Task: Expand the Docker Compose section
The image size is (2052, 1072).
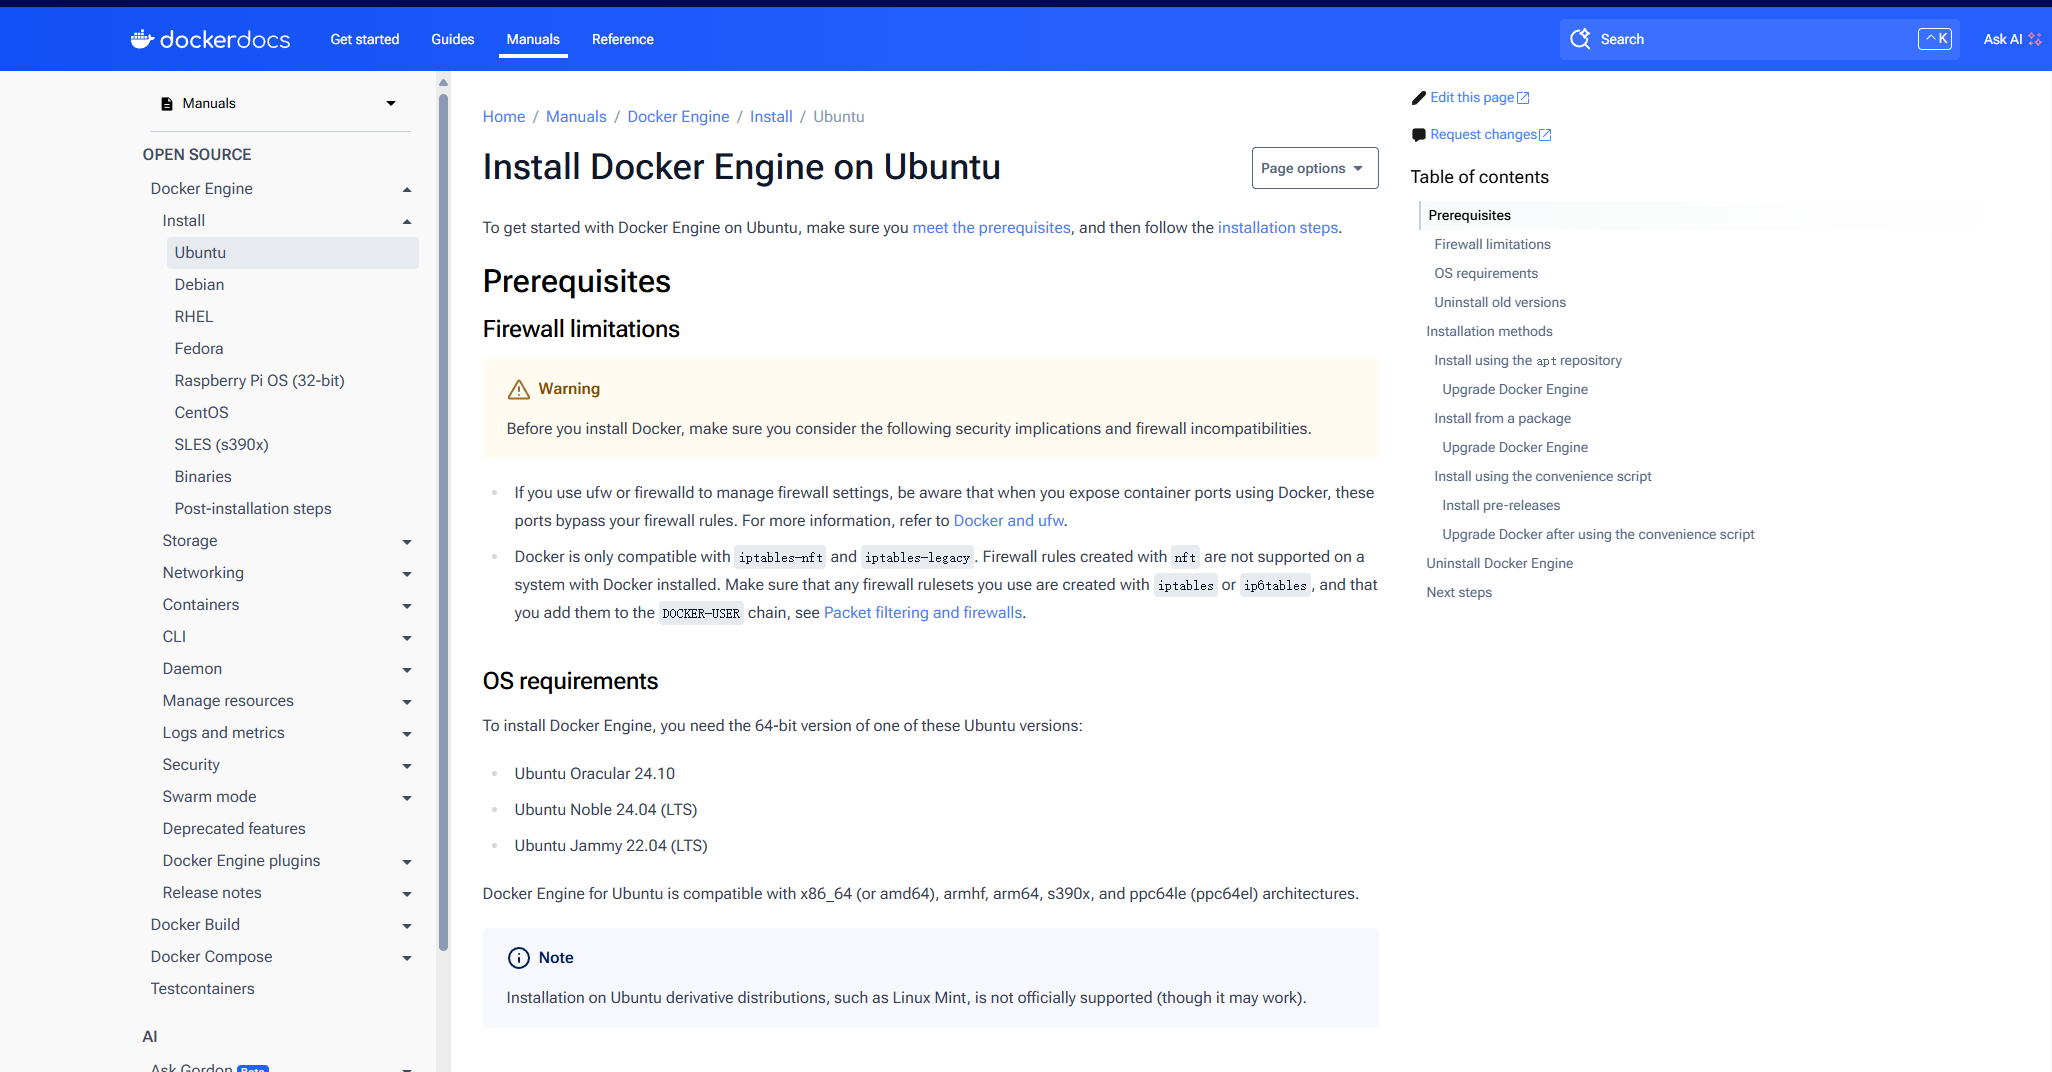Action: pyautogui.click(x=407, y=957)
